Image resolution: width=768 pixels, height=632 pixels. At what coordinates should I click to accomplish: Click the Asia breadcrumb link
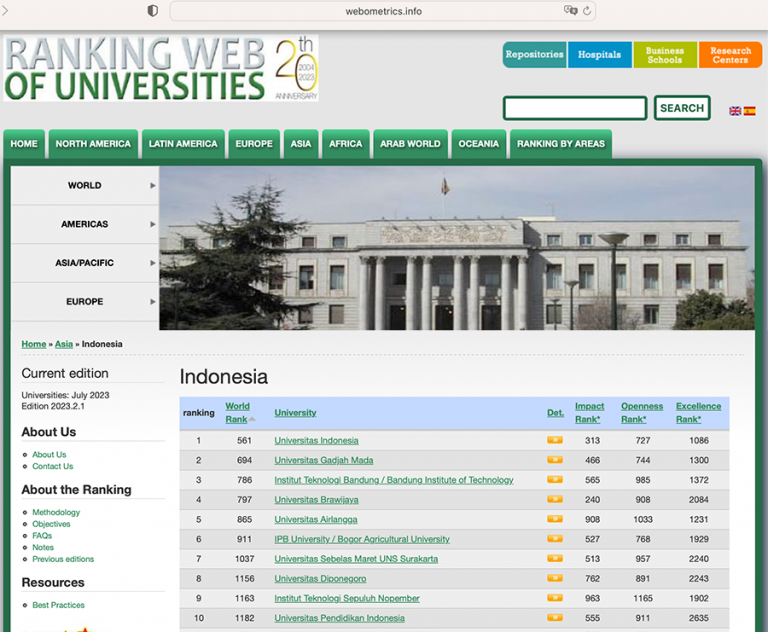coord(64,344)
